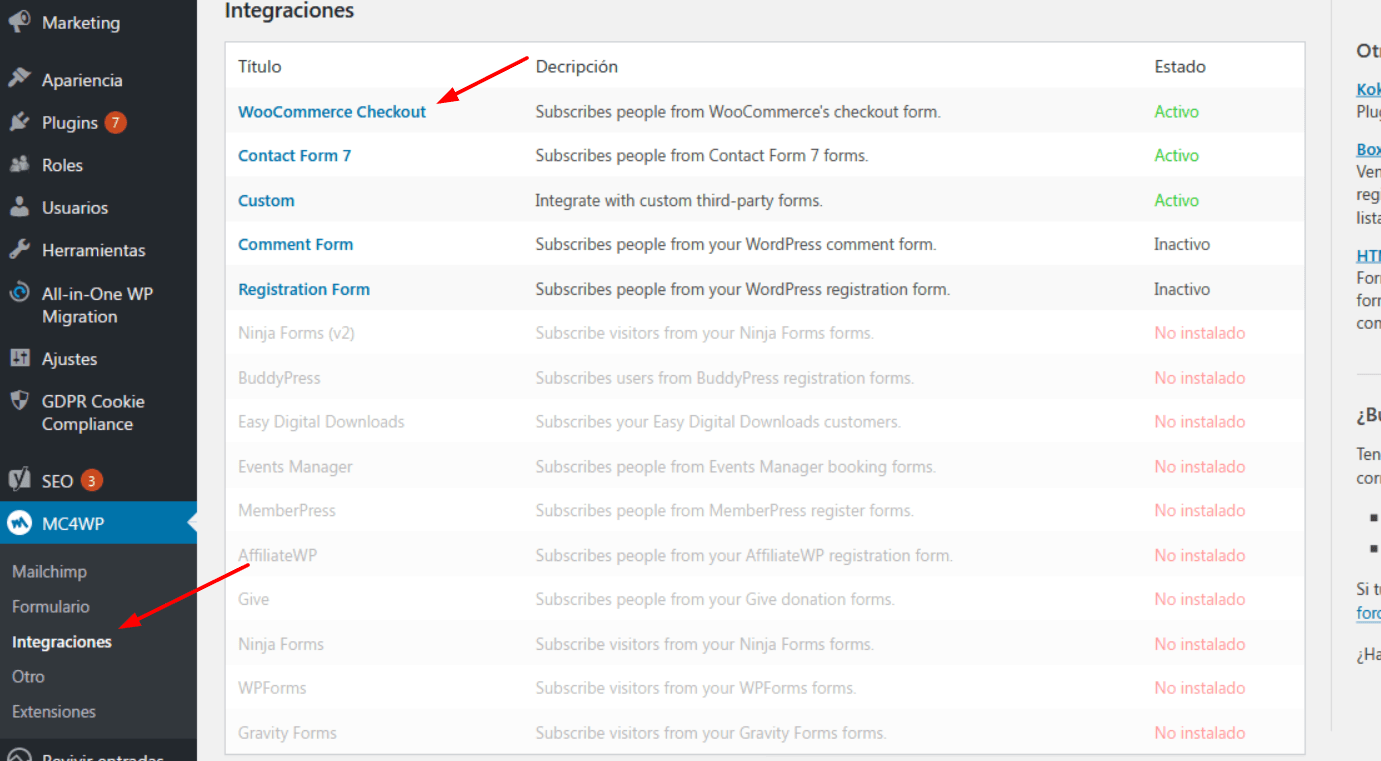This screenshot has width=1381, height=761.
Task: Click the WPForms row title
Action: 272,688
